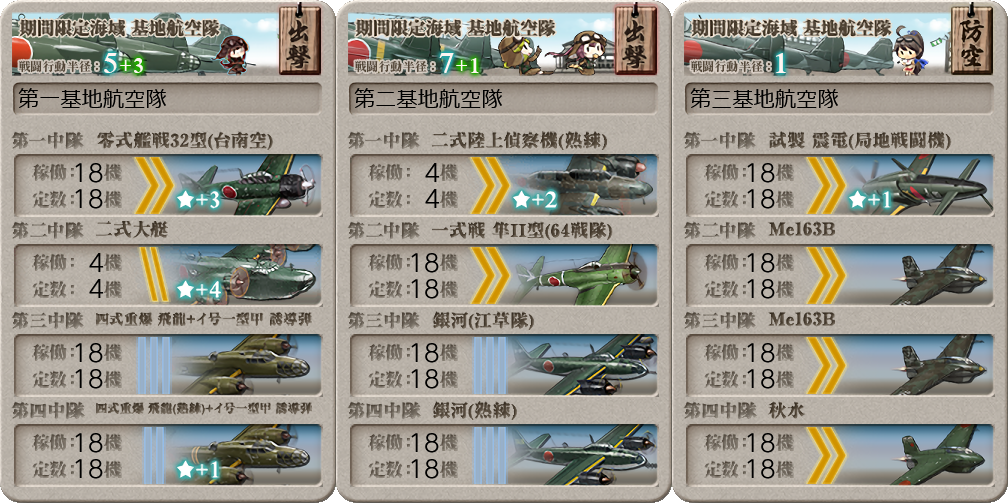Click proficiency chevrons on 零式艦戦32型 slot
This screenshot has width=1008, height=503.
pyautogui.click(x=154, y=185)
